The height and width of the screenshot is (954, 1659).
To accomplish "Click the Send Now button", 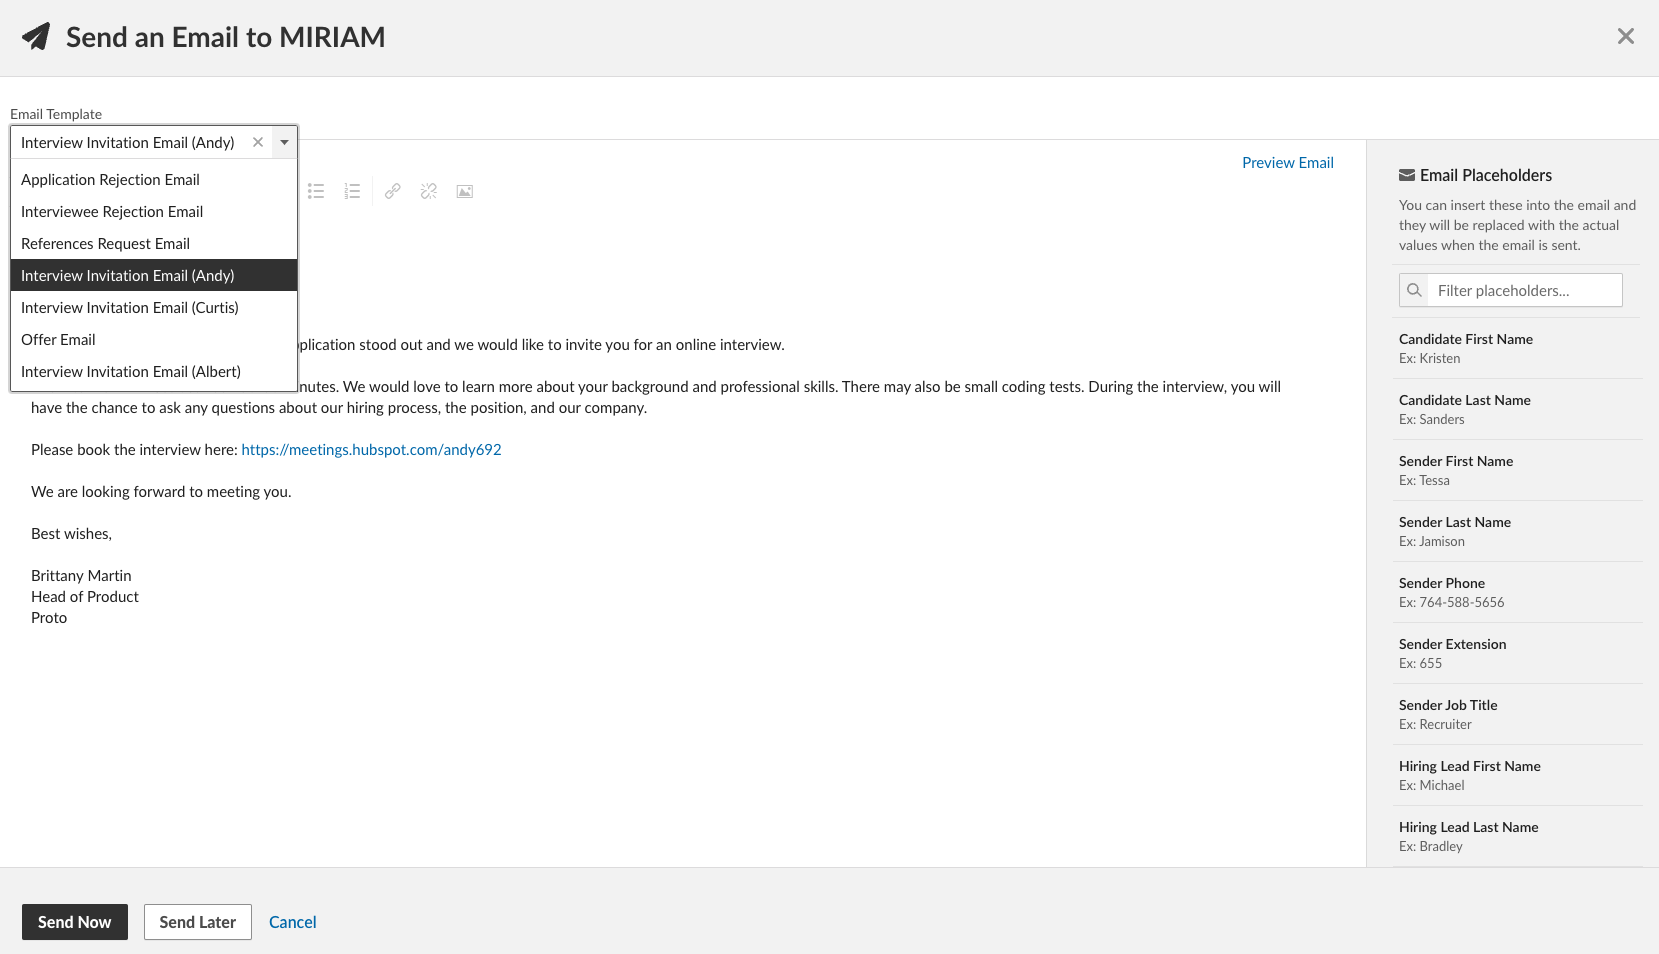I will tap(75, 922).
